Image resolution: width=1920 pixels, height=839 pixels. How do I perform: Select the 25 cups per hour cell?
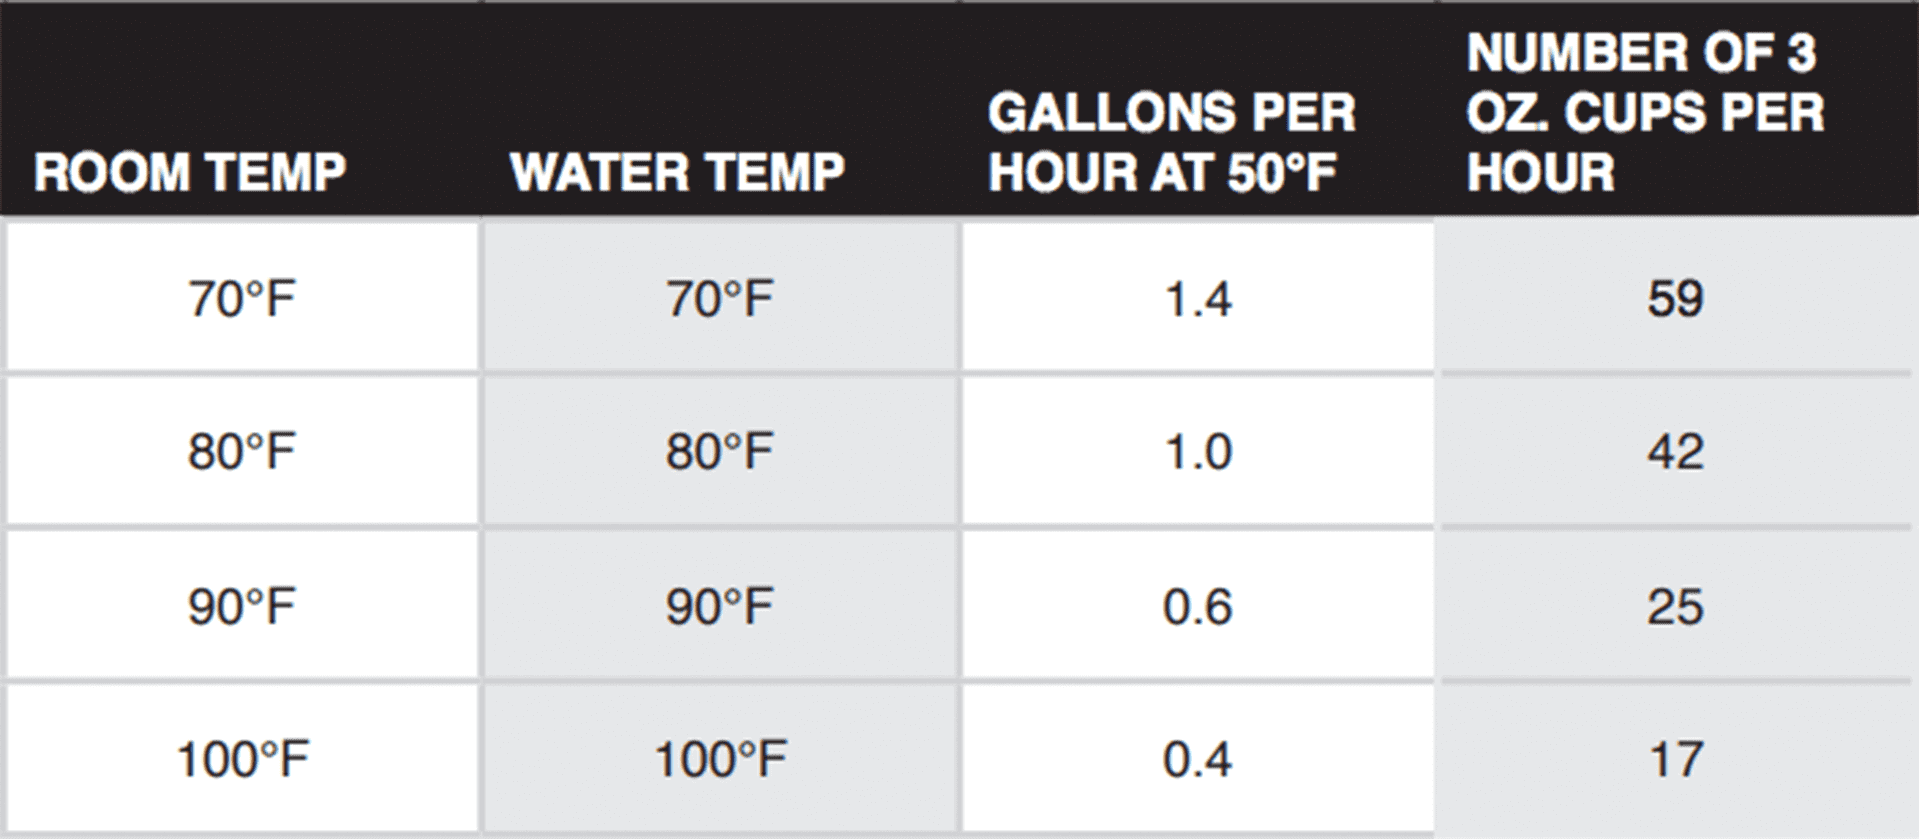tap(1675, 607)
